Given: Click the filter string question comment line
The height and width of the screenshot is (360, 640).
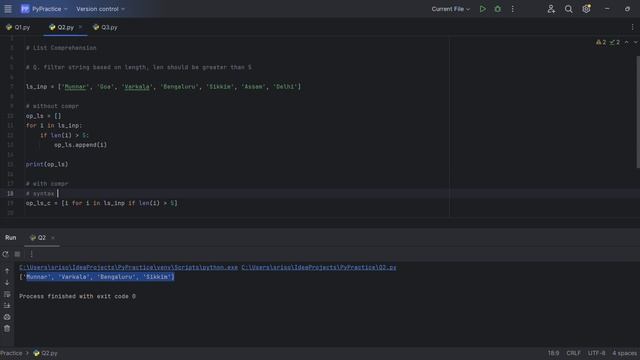Looking at the screenshot, I should 139,67.
